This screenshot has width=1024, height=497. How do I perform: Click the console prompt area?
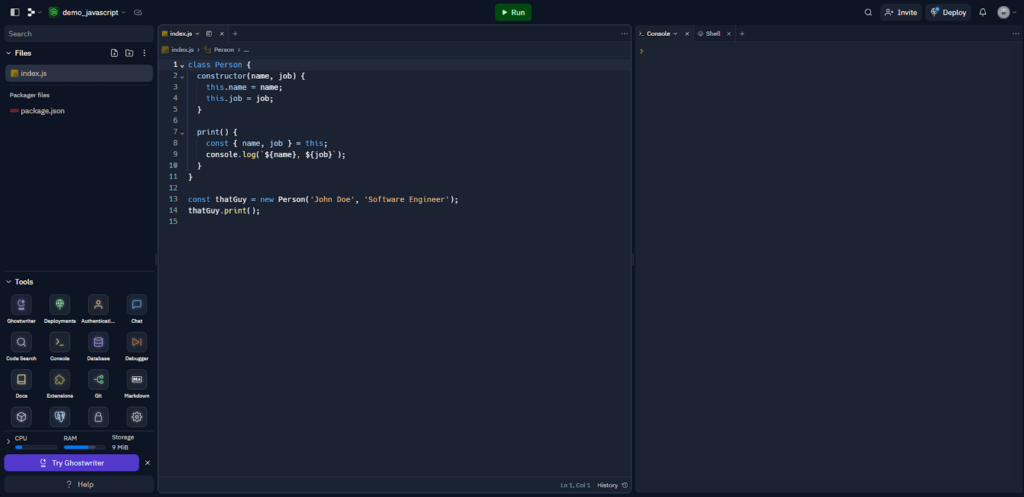click(x=829, y=51)
